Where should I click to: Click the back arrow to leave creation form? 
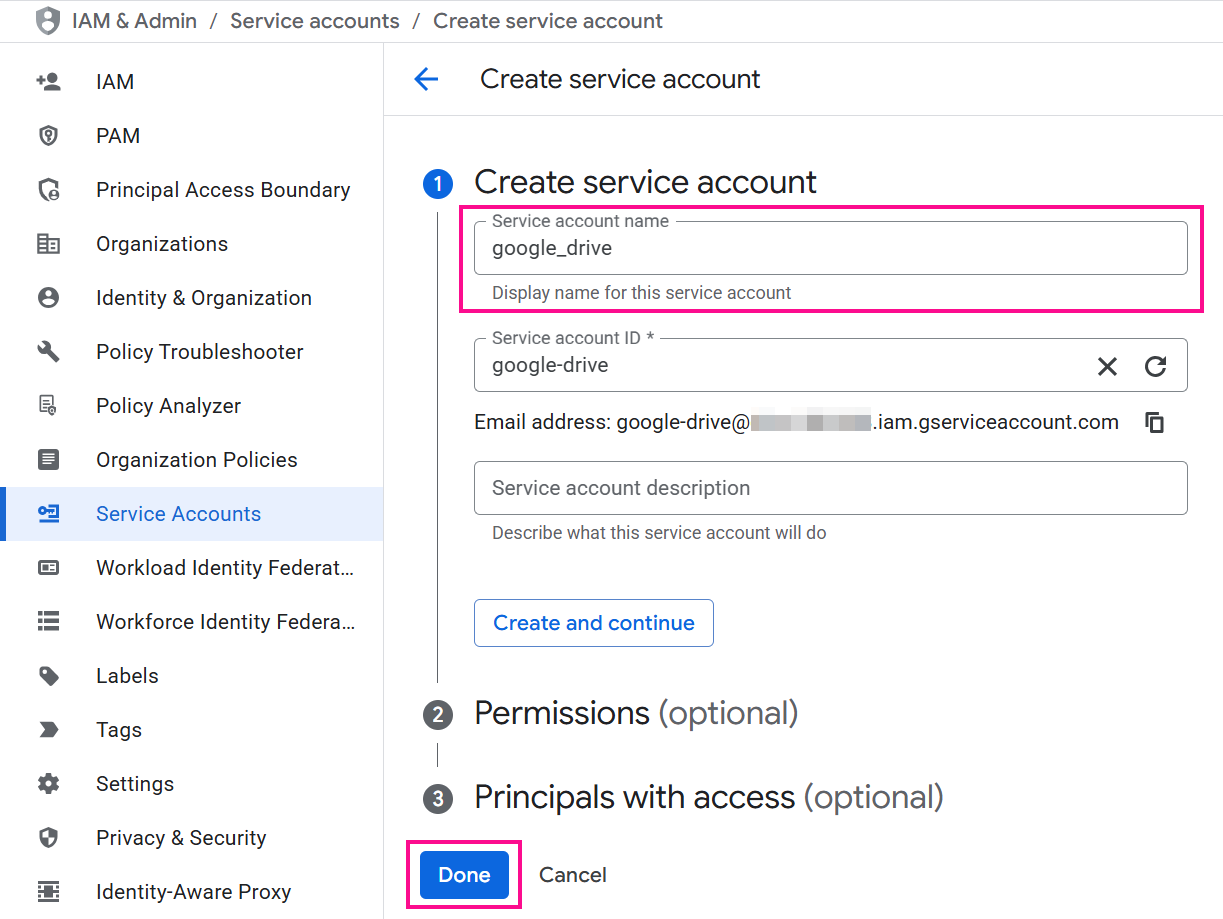pyautogui.click(x=426, y=79)
